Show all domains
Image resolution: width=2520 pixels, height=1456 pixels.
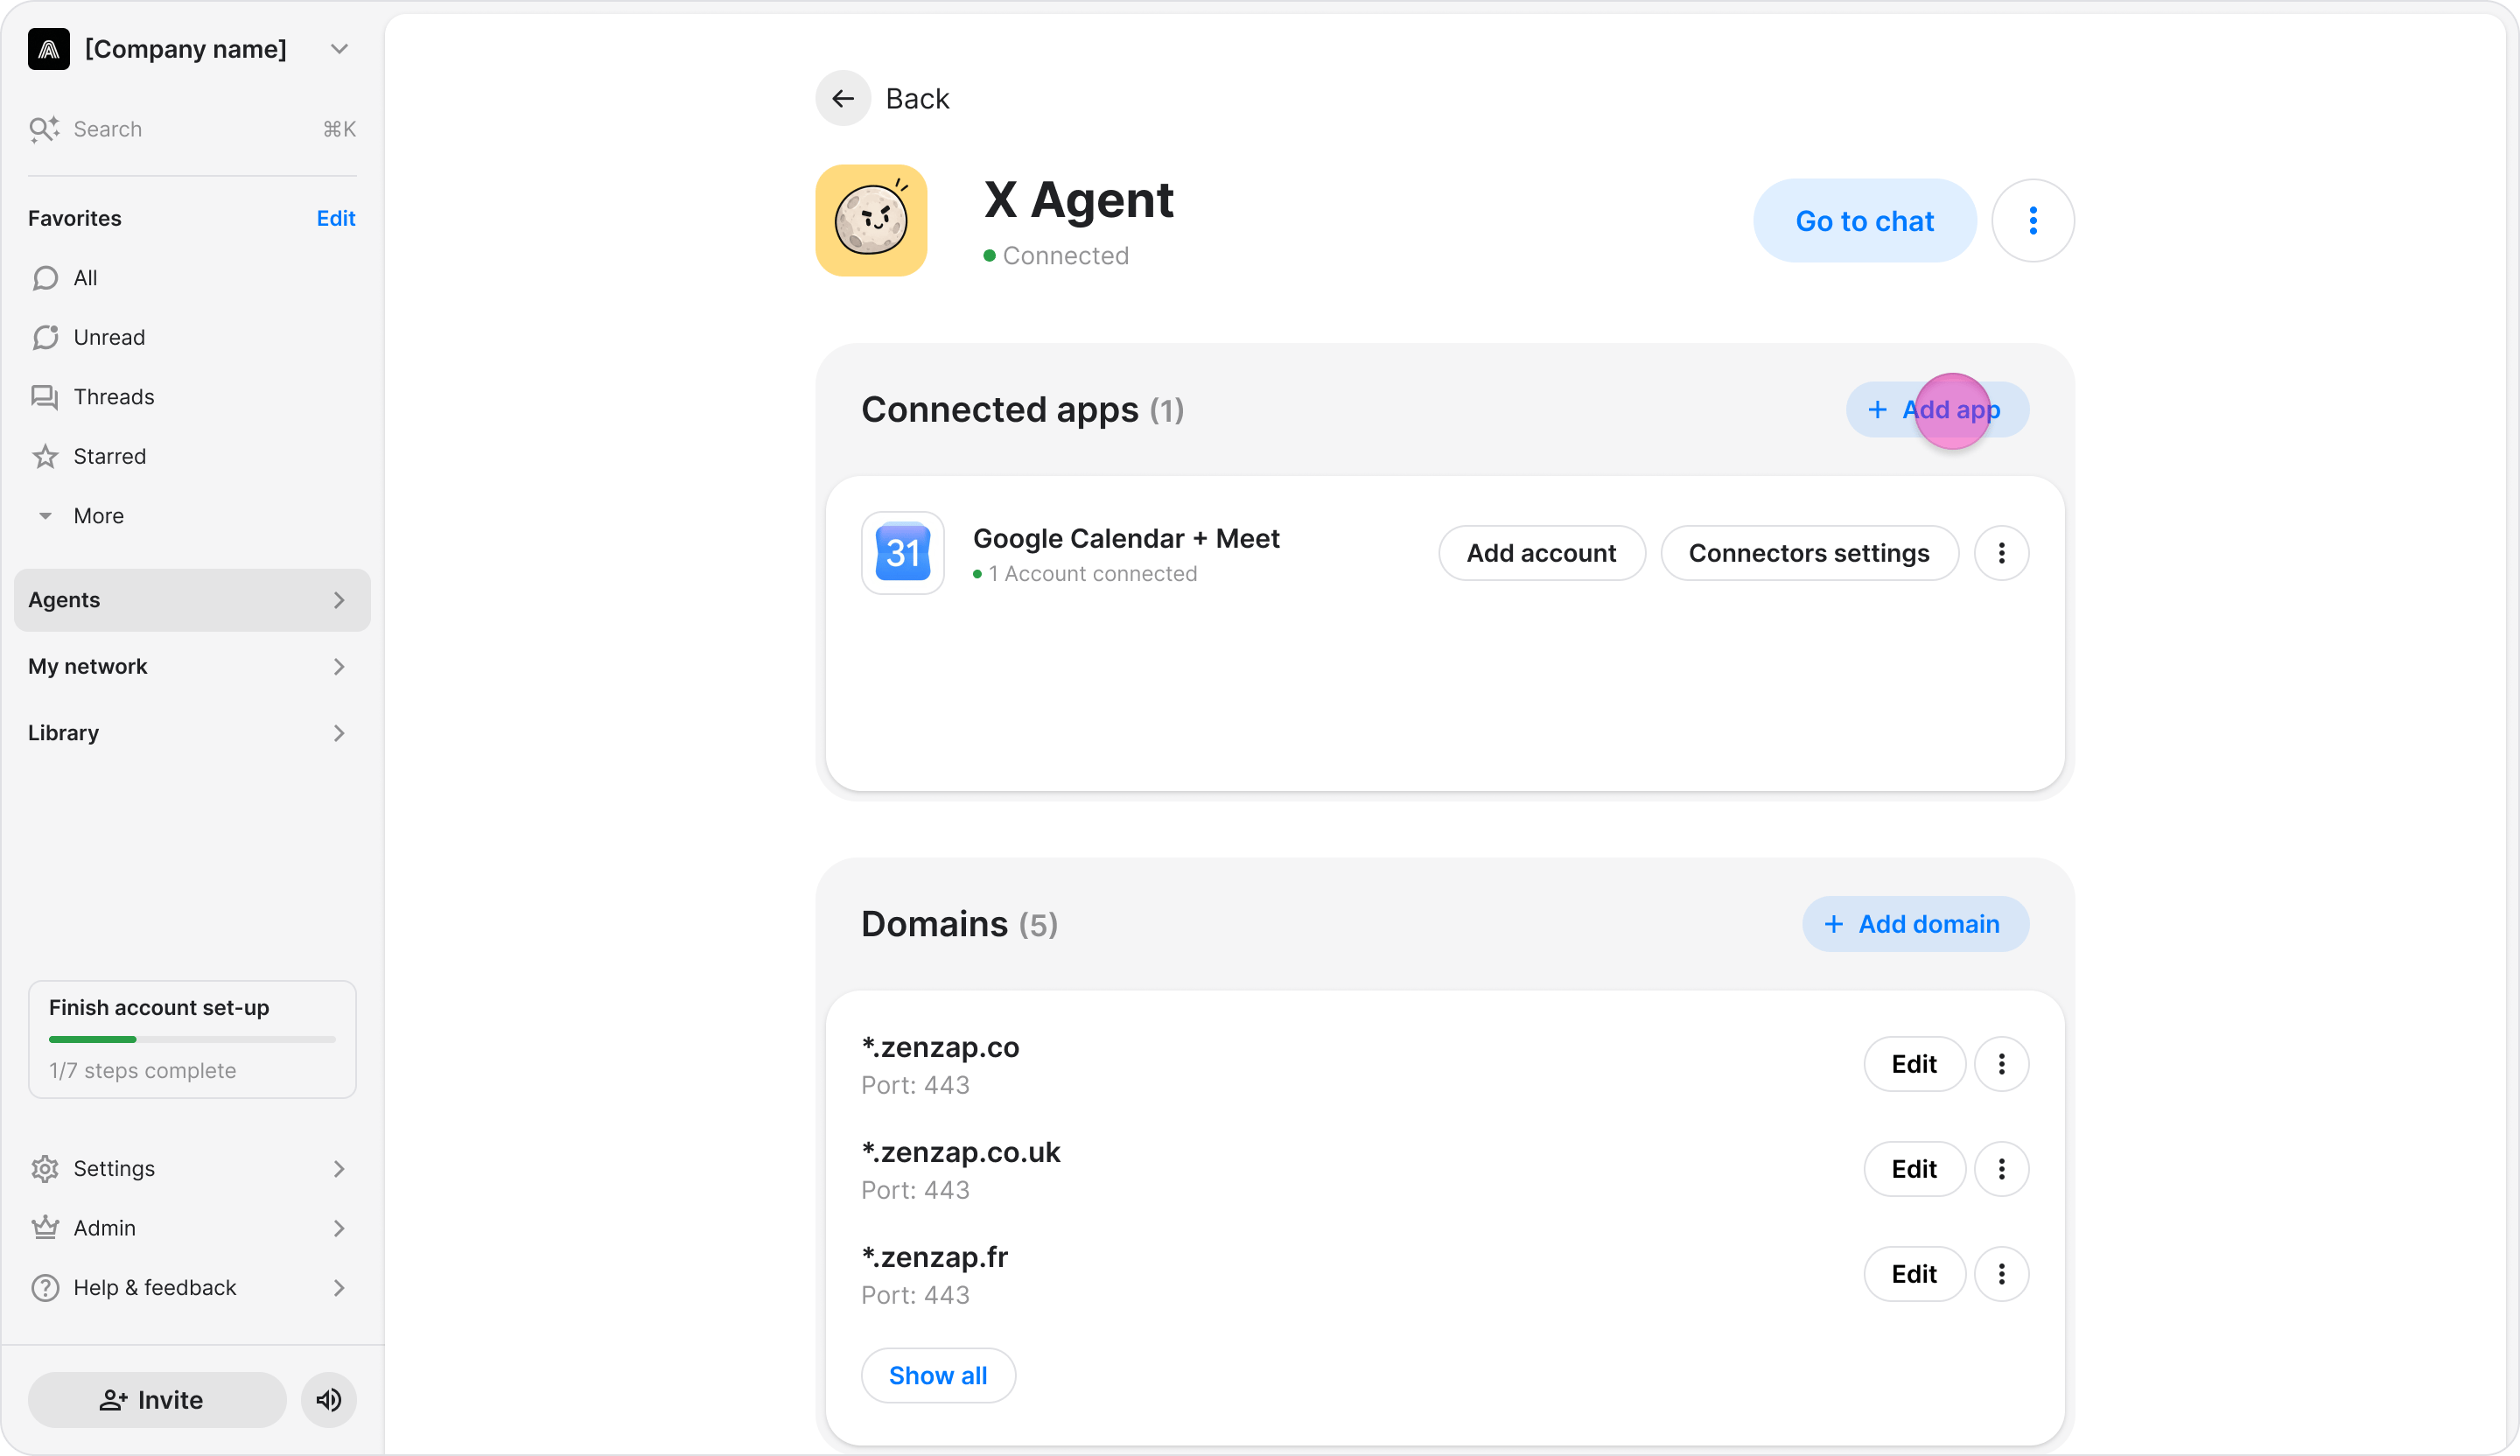coord(938,1375)
